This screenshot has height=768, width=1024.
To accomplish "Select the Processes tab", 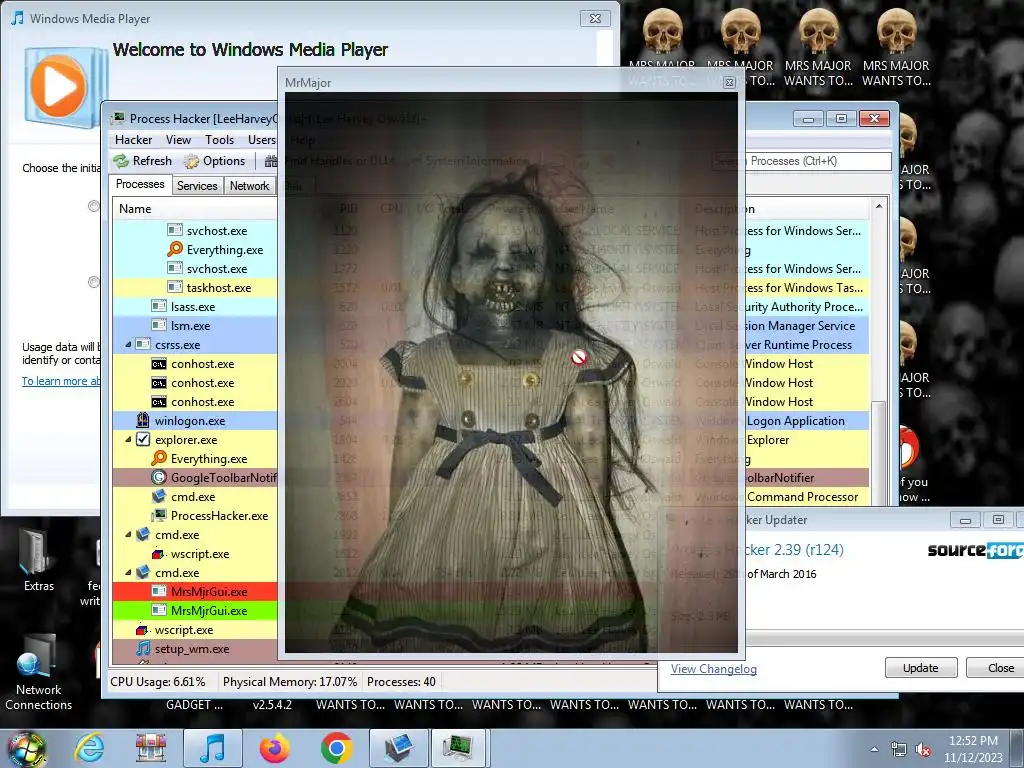I will pos(140,184).
